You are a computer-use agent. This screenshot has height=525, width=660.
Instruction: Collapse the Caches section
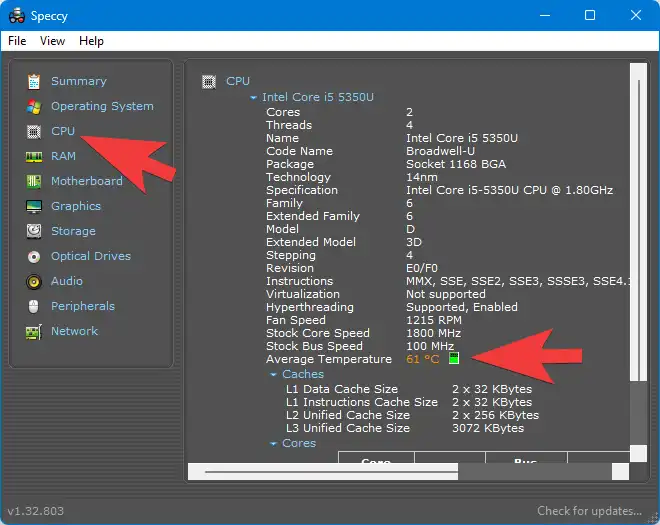274,374
